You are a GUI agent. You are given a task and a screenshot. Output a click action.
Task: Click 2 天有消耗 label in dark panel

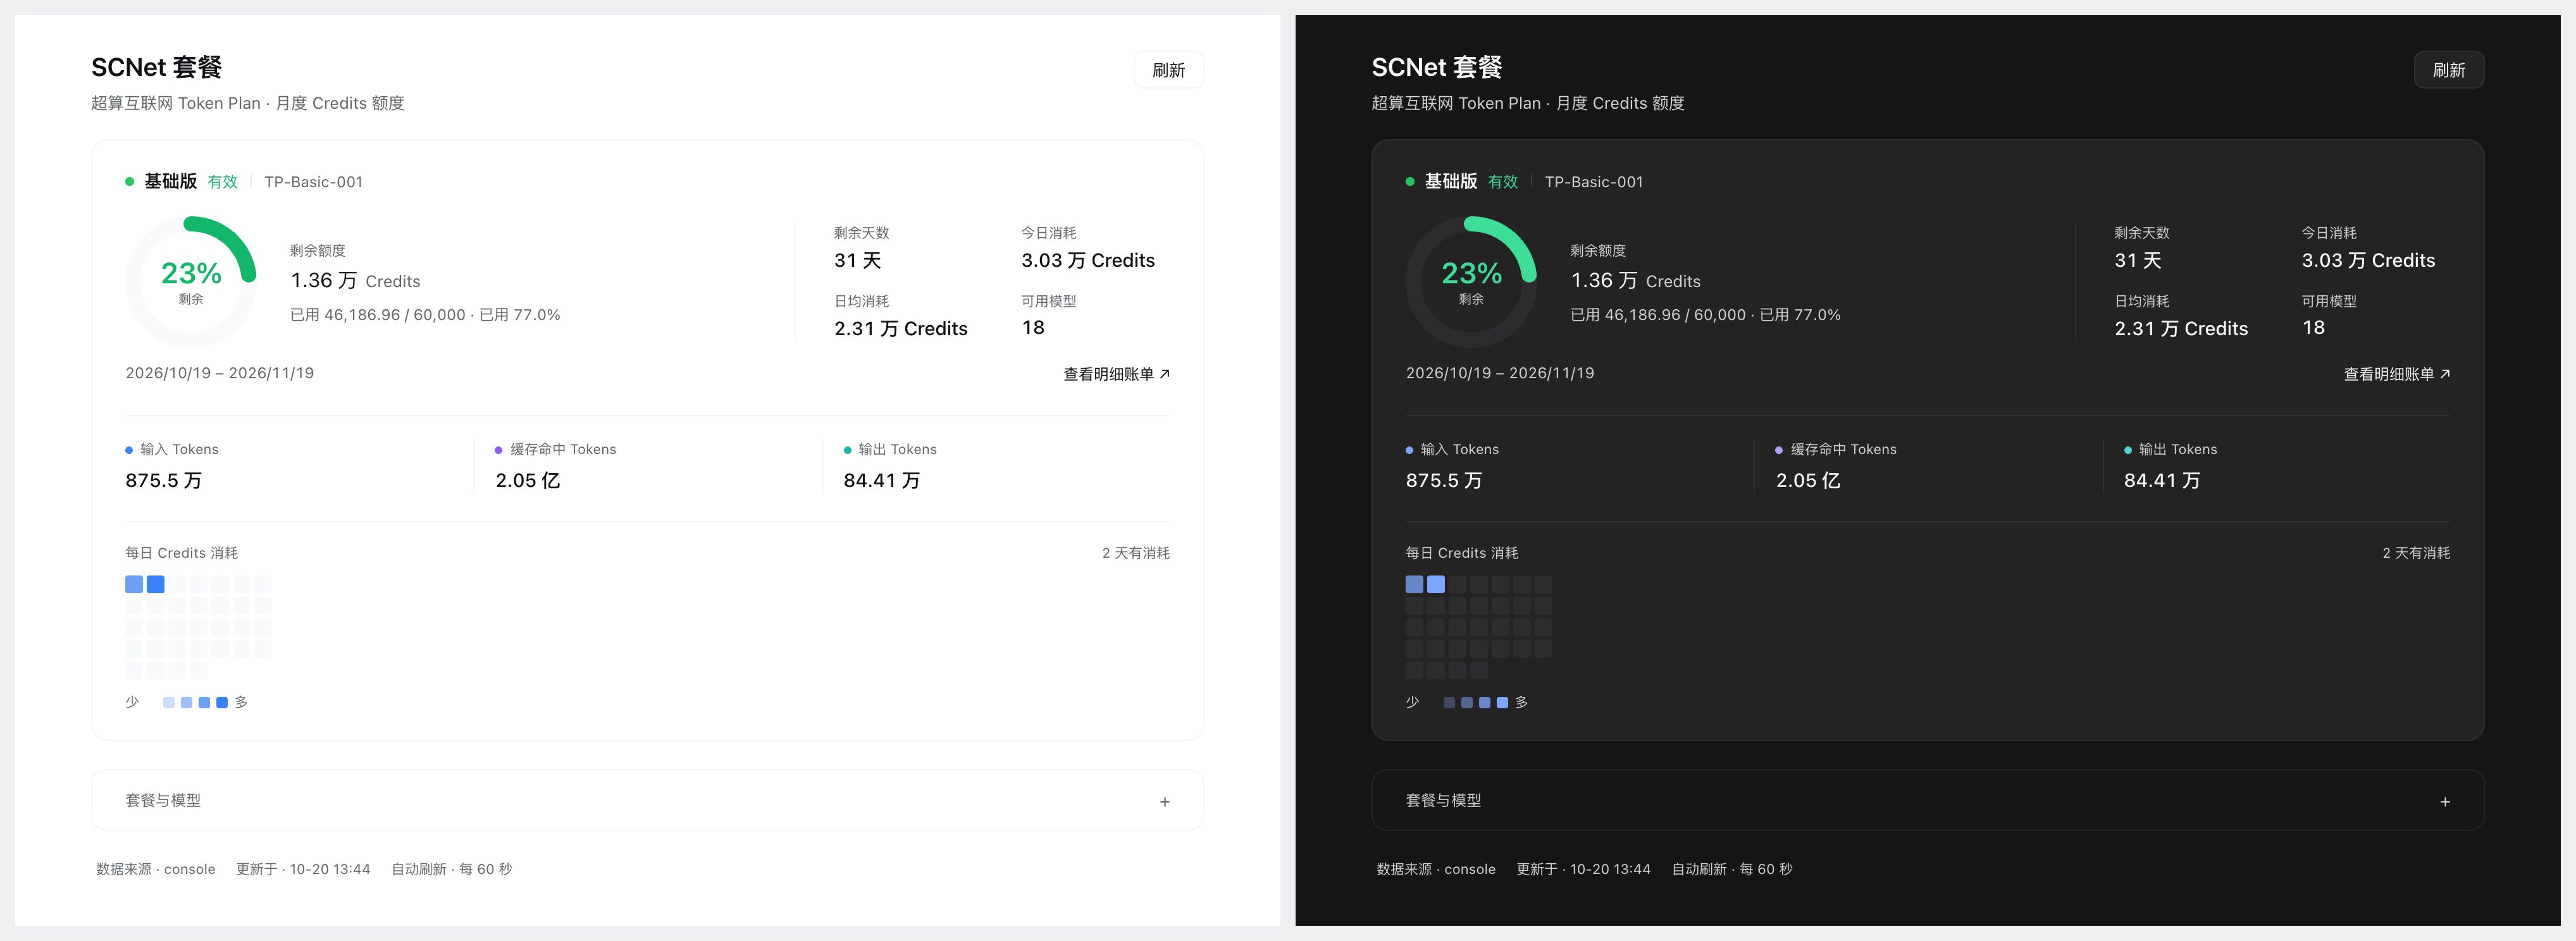tap(2416, 553)
